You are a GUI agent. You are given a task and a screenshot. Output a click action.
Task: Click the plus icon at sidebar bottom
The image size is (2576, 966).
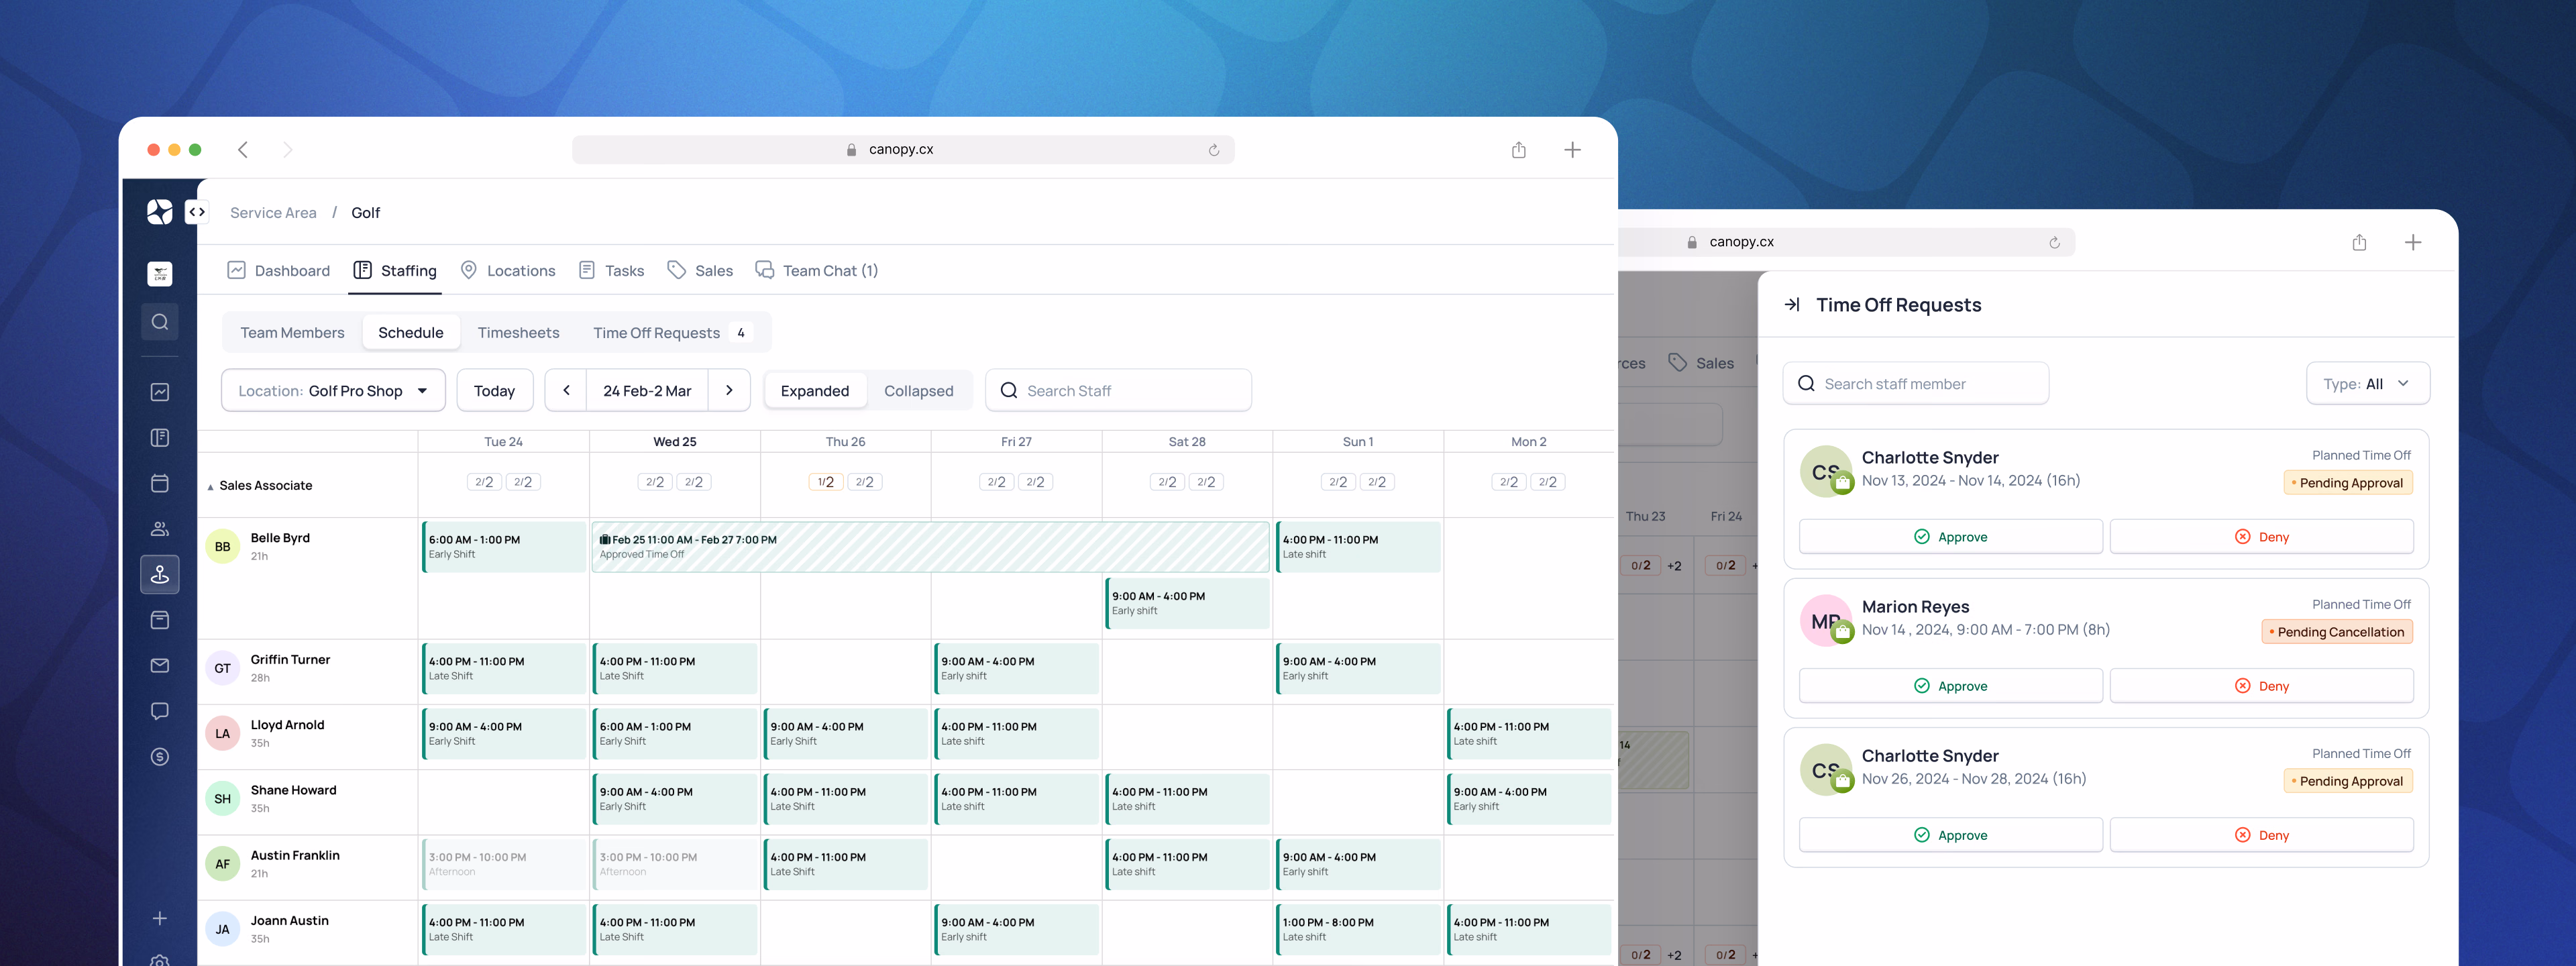(160, 918)
